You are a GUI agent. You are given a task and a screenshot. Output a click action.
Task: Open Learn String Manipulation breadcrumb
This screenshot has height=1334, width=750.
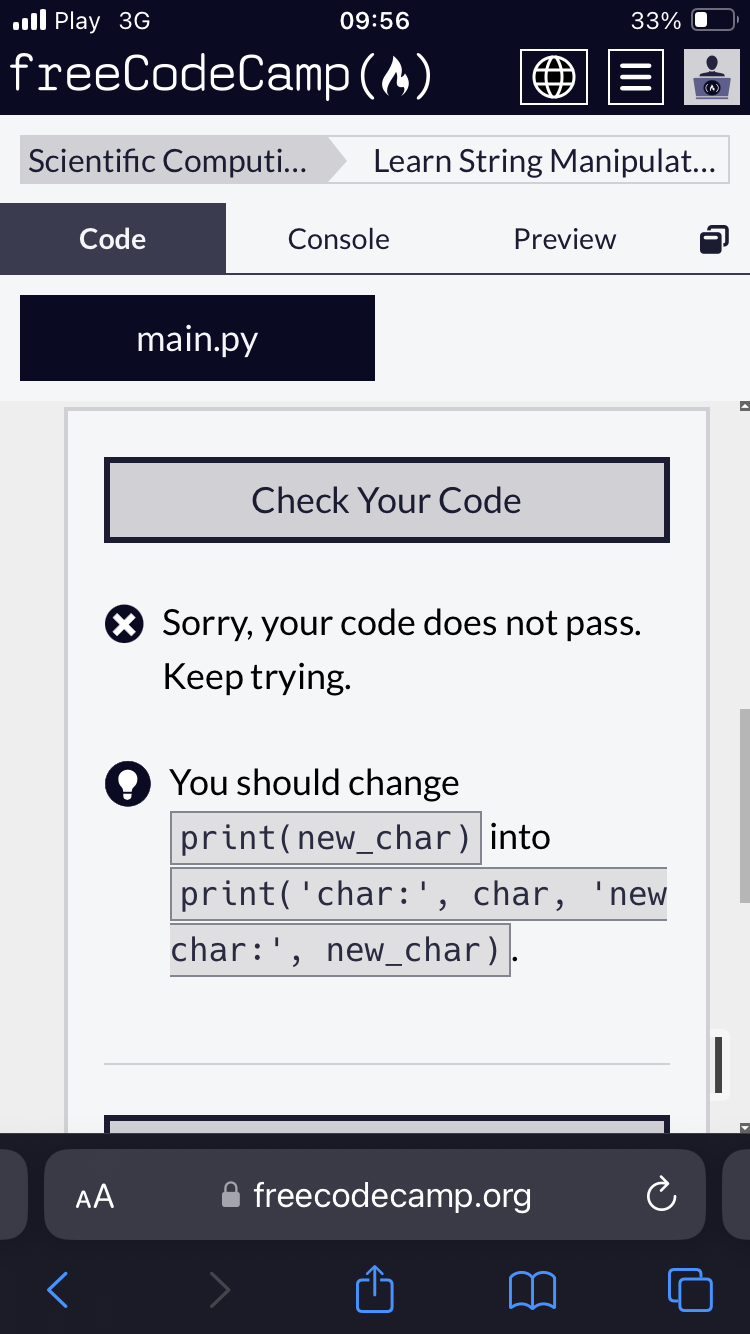click(543, 161)
